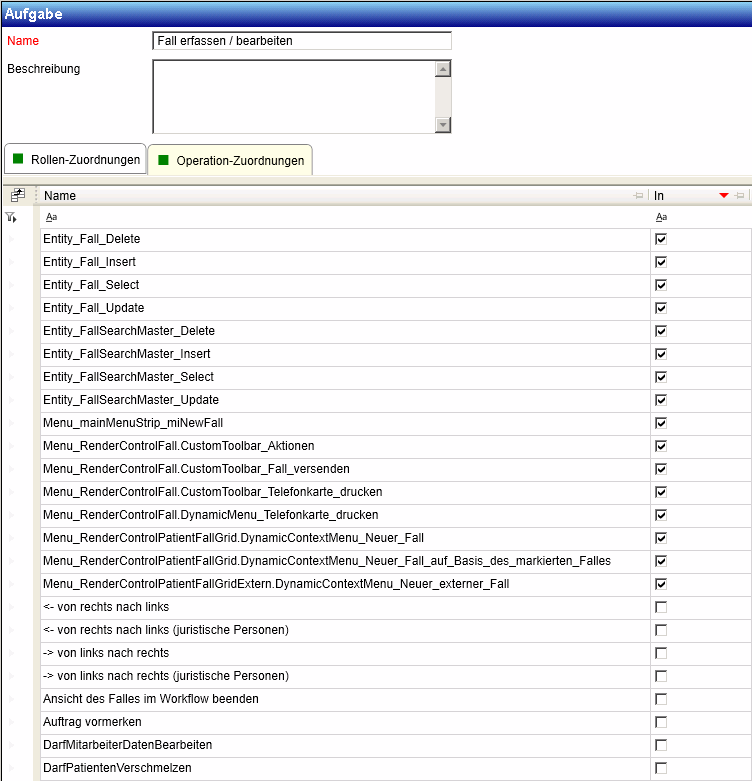Enable the Auftrag vormerken checkbox
Screen dimensions: 752x781
coord(661,722)
